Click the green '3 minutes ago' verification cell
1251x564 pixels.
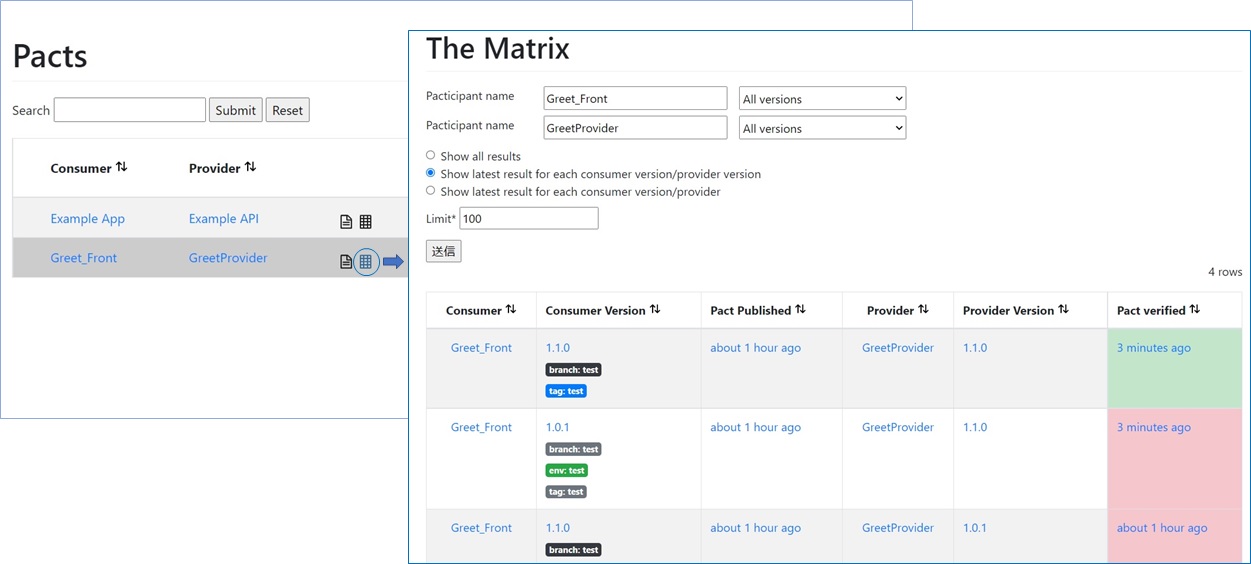(x=1153, y=348)
